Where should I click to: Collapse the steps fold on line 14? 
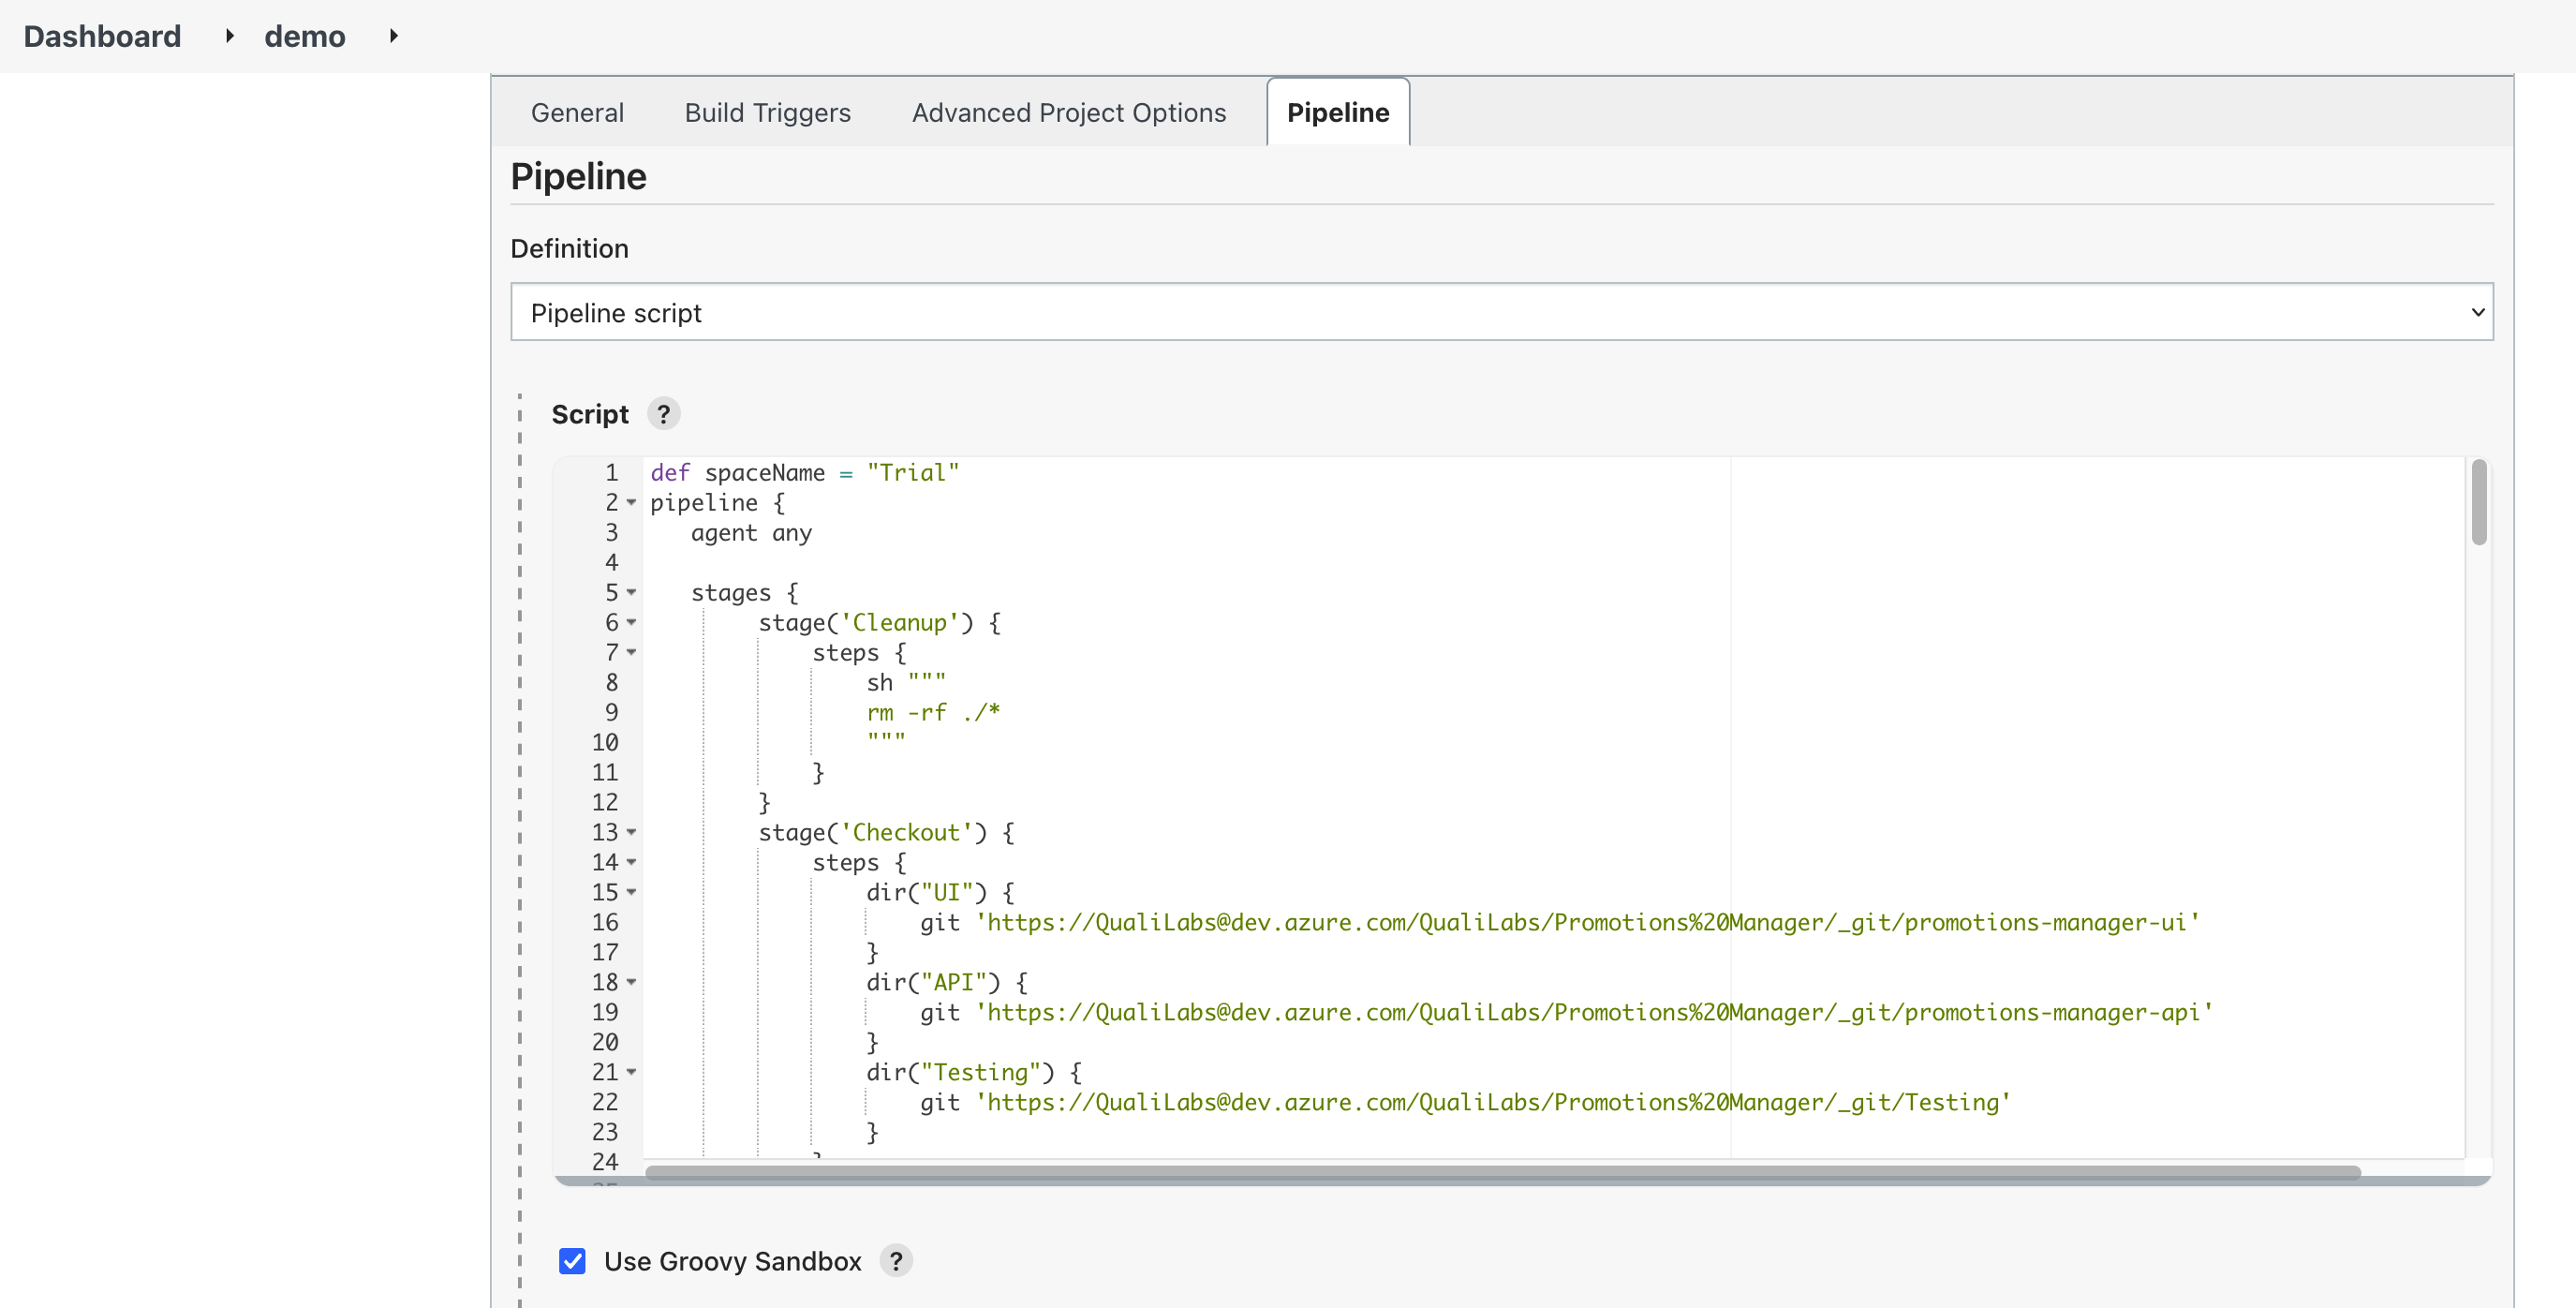631,862
